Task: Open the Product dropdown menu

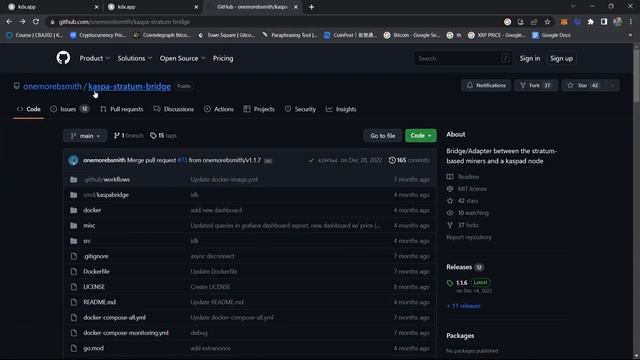Action: 95,58
